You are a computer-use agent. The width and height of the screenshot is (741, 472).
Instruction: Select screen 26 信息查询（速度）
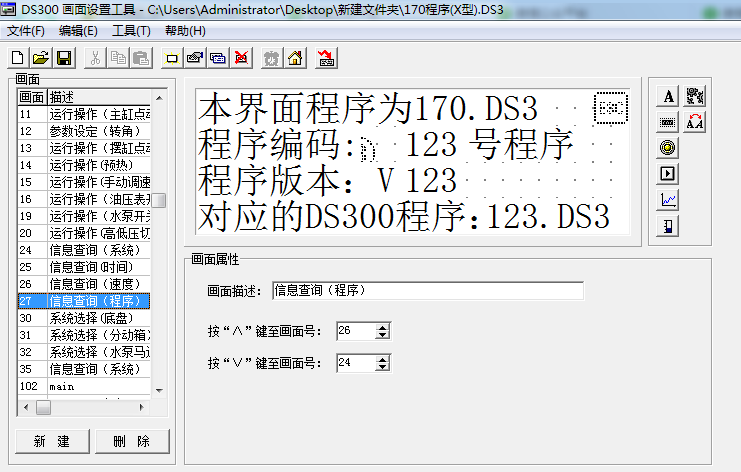pyautogui.click(x=84, y=284)
